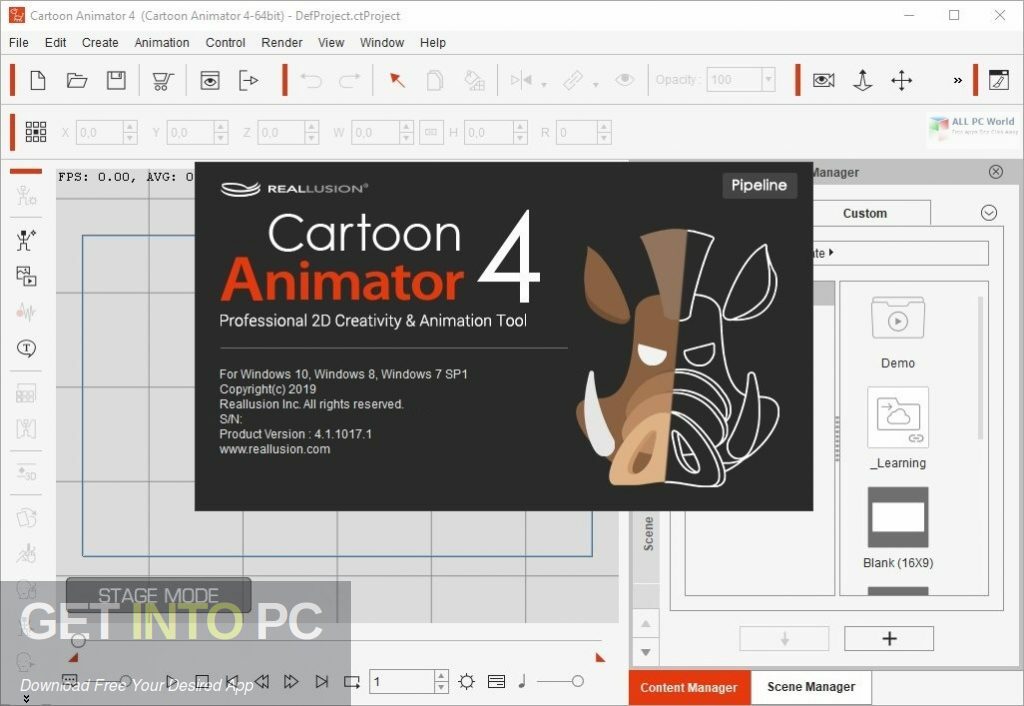Click the New Project icon

[x=38, y=80]
